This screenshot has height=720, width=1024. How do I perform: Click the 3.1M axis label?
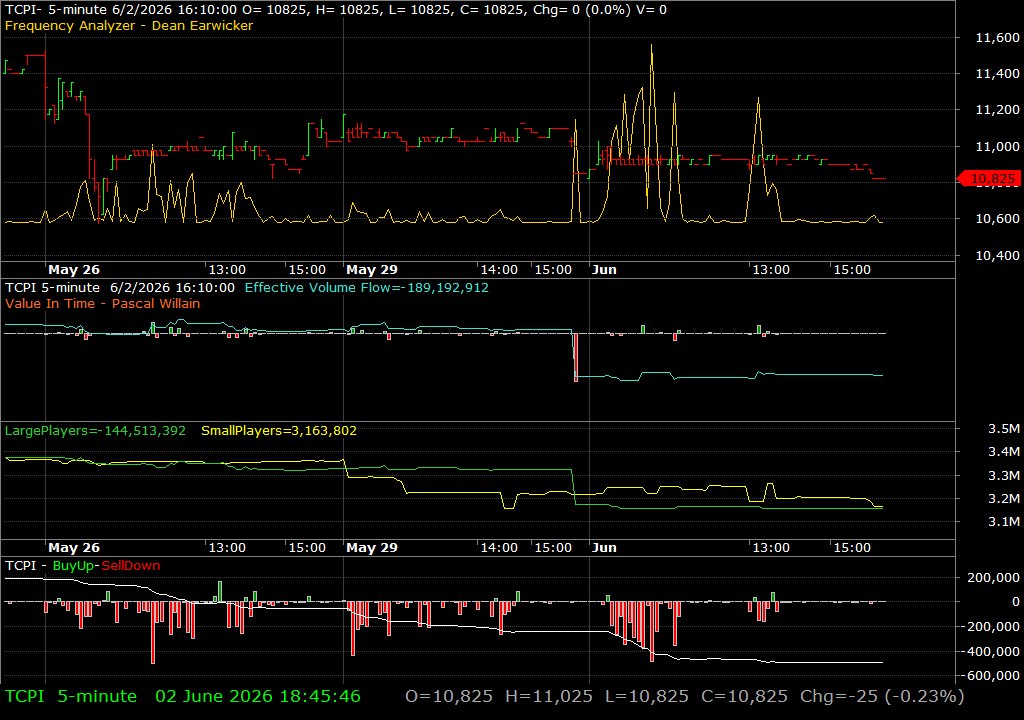(1004, 521)
